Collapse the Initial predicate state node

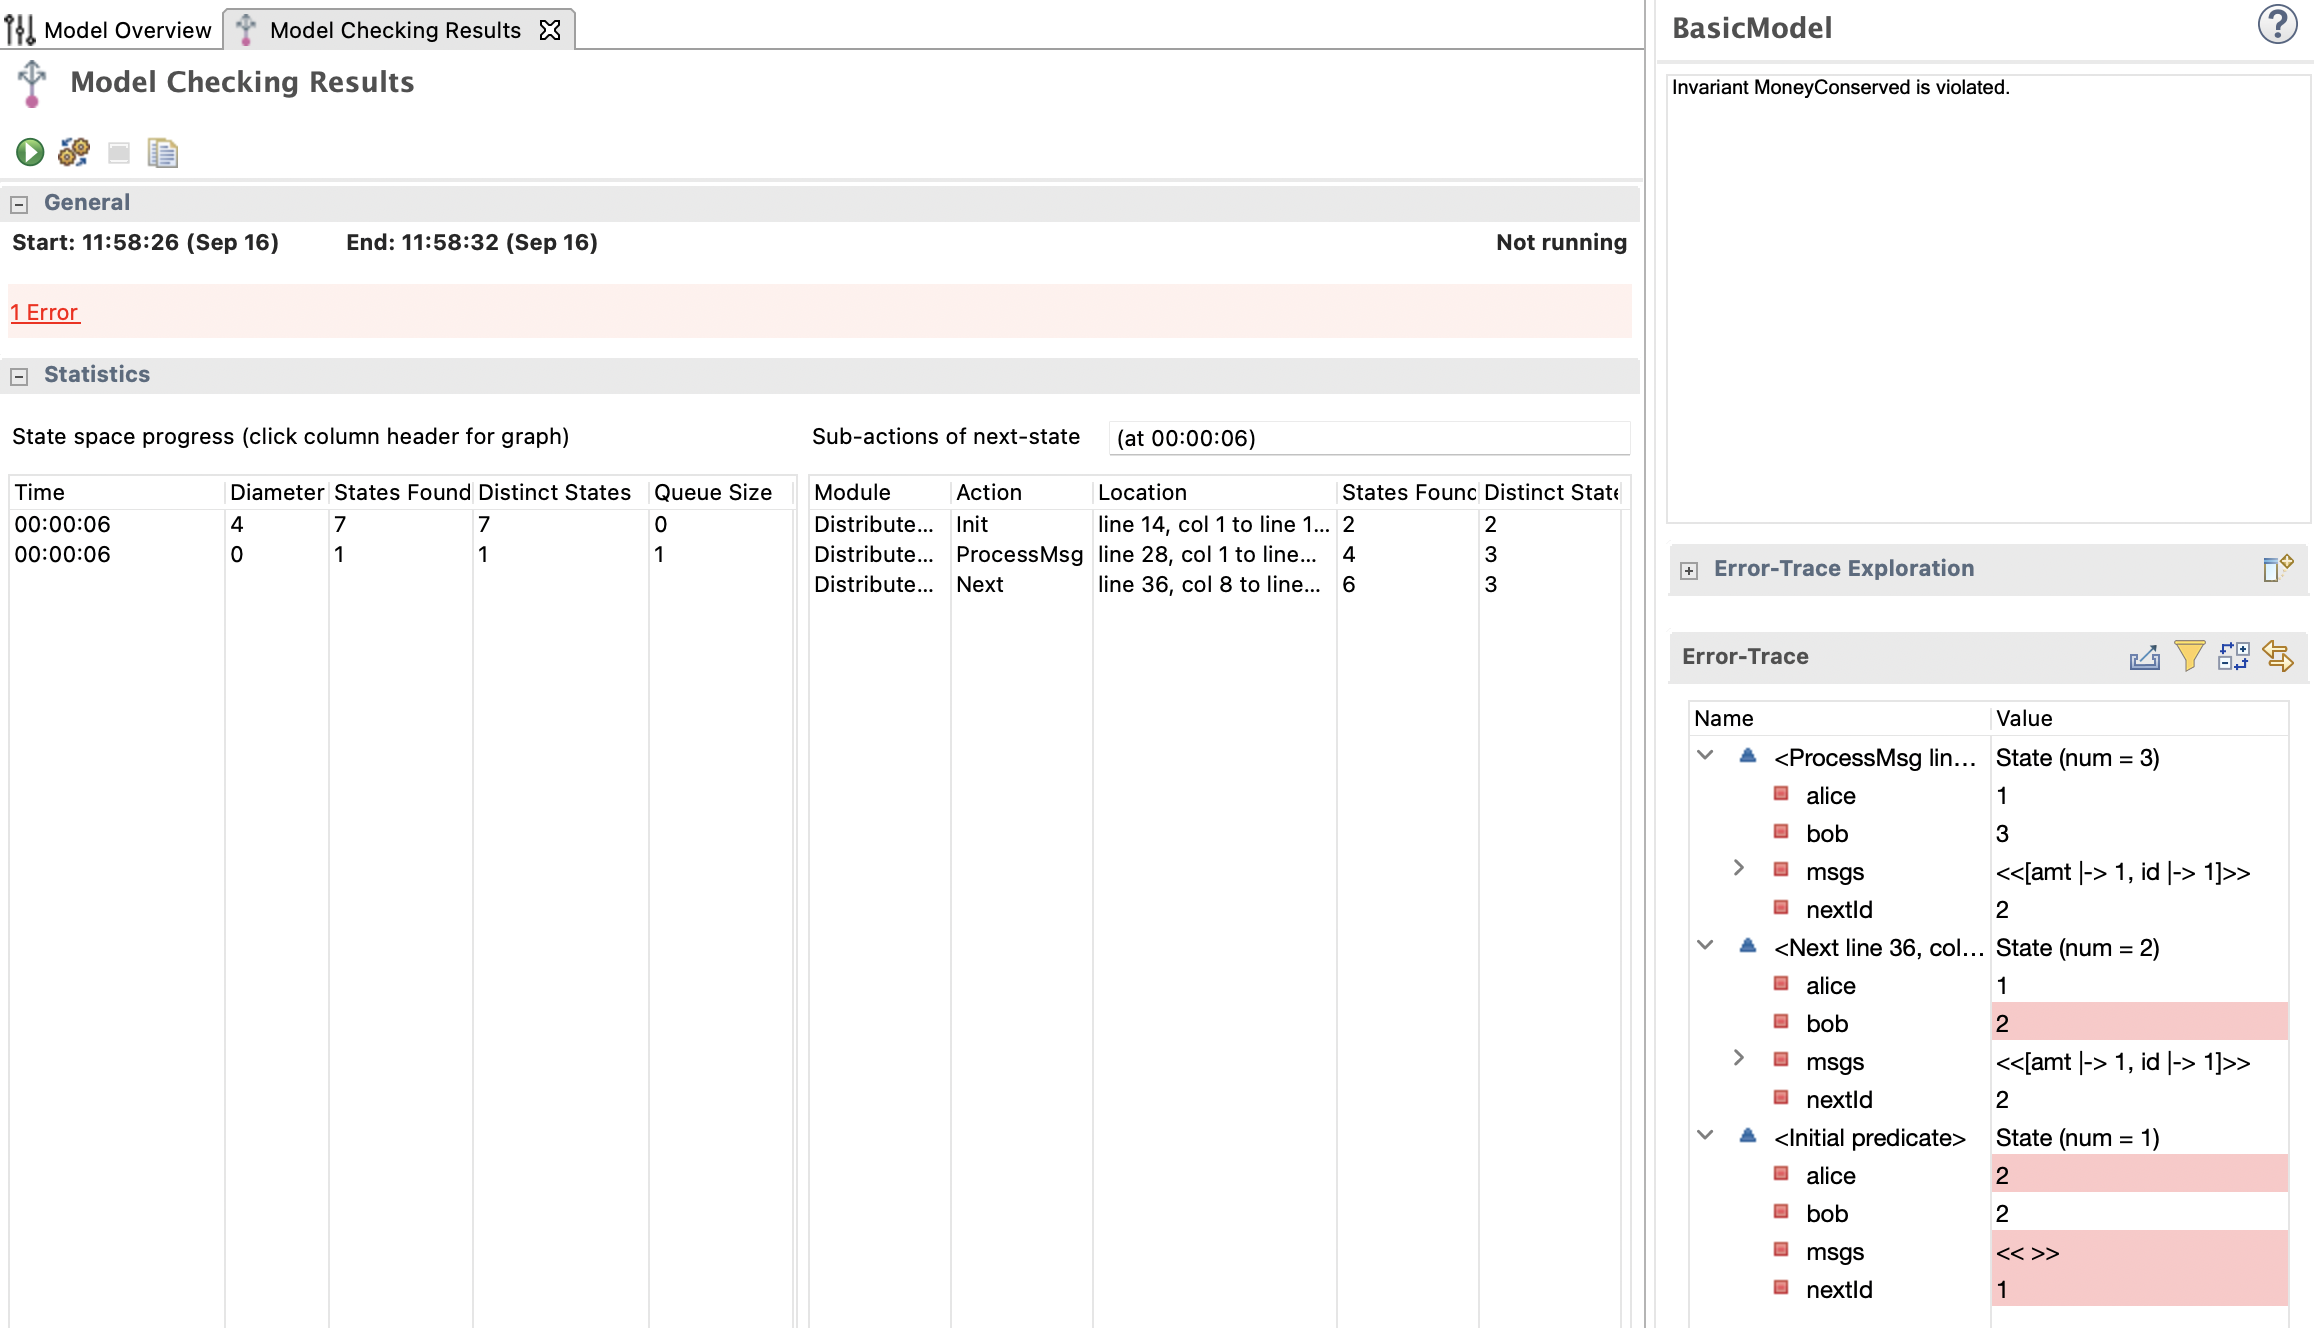pos(1706,1135)
